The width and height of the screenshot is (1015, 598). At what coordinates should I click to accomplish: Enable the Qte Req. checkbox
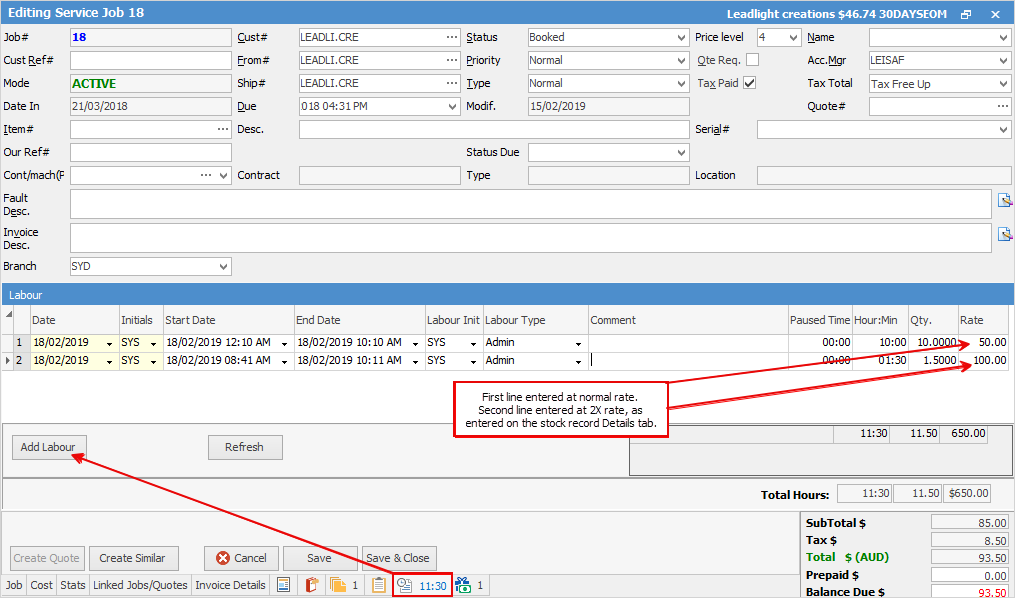pos(752,60)
